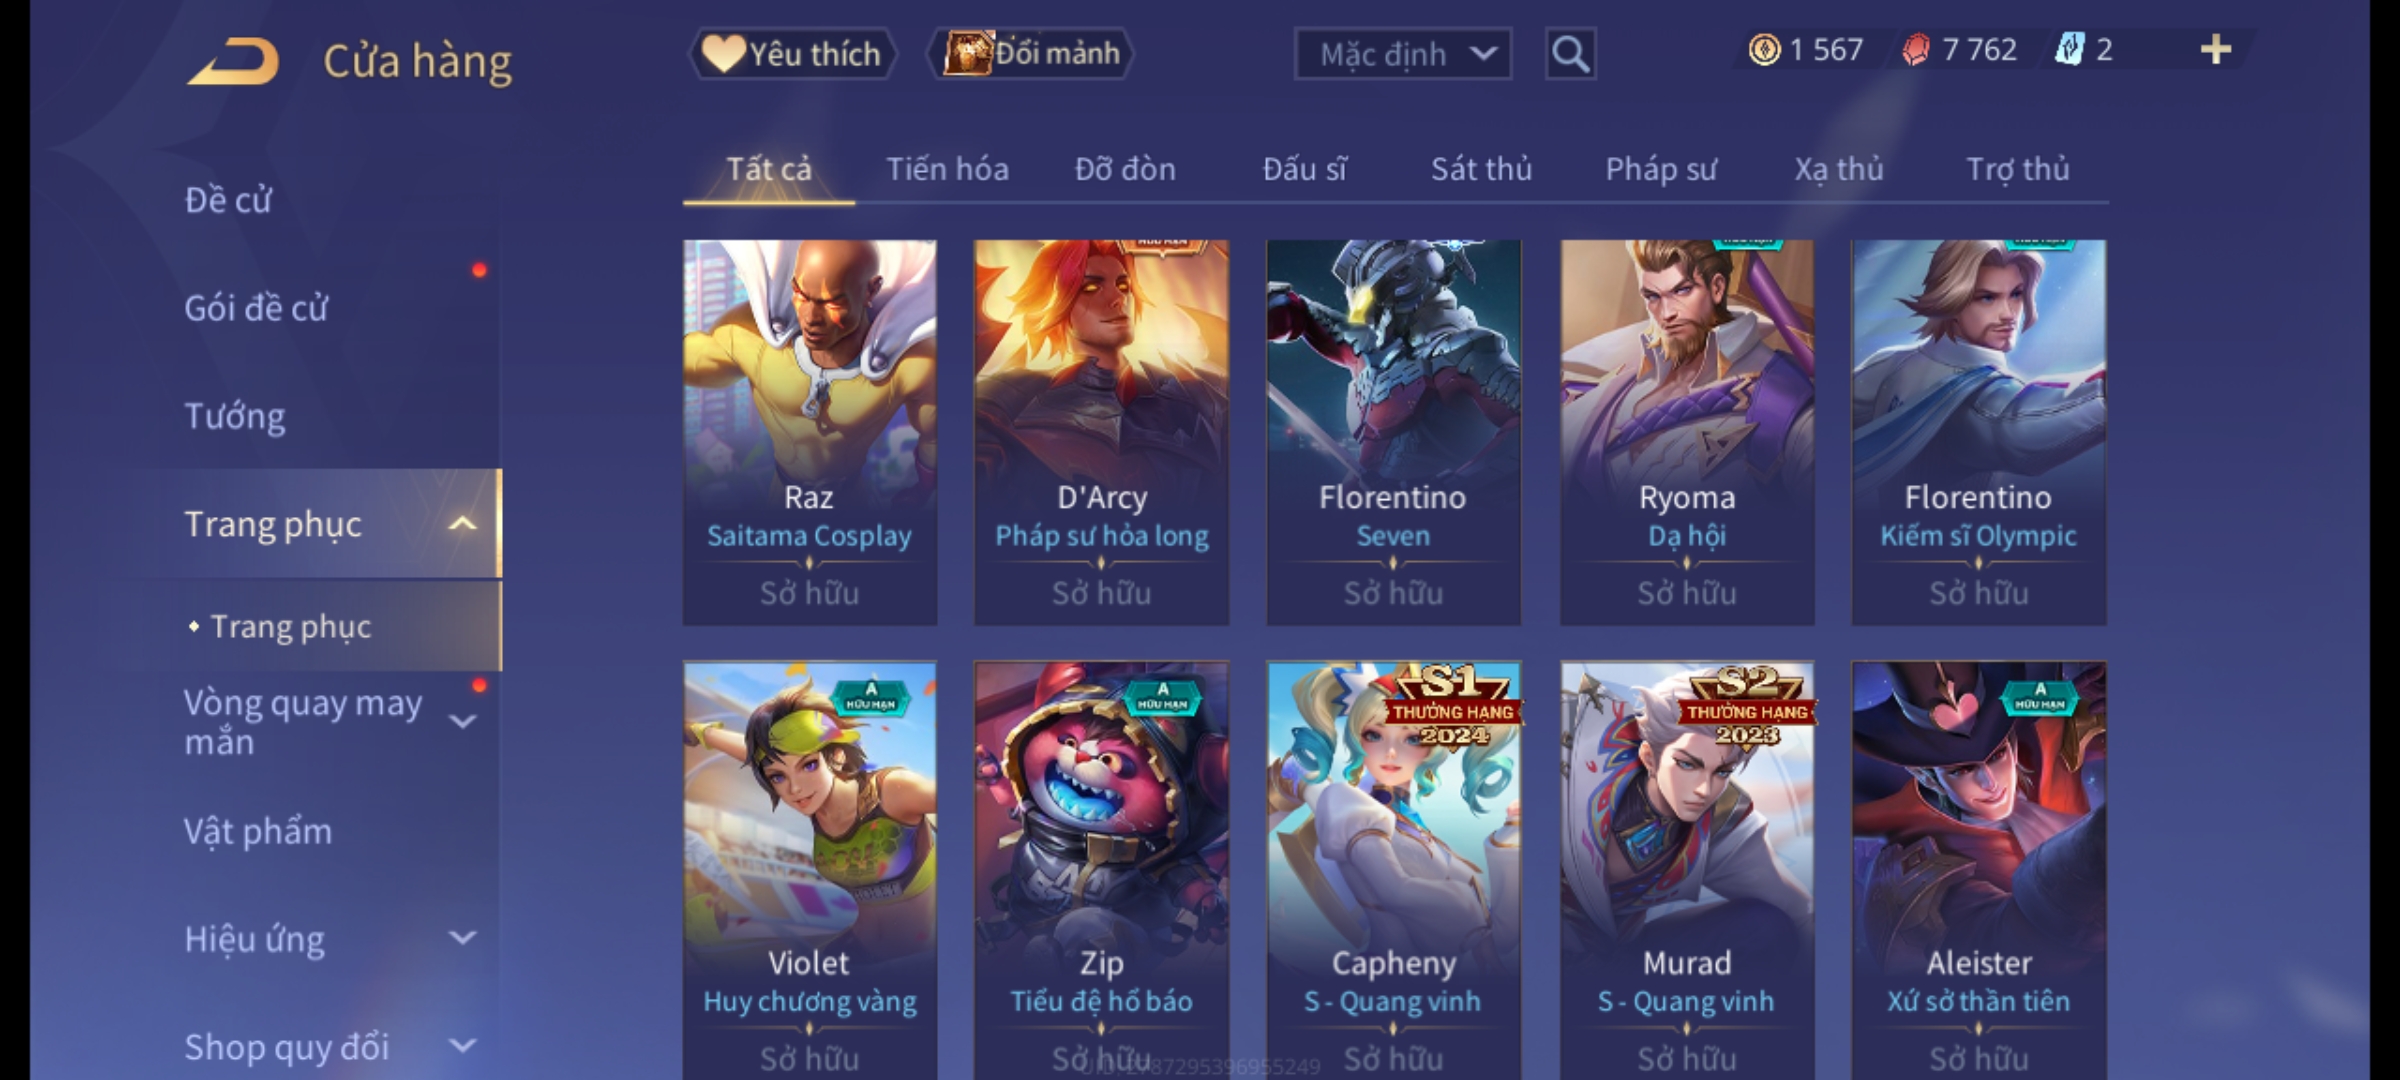Tap the back arrow icon beside Cửa hàng
Screen dimensions: 2400x1080
click(x=232, y=61)
